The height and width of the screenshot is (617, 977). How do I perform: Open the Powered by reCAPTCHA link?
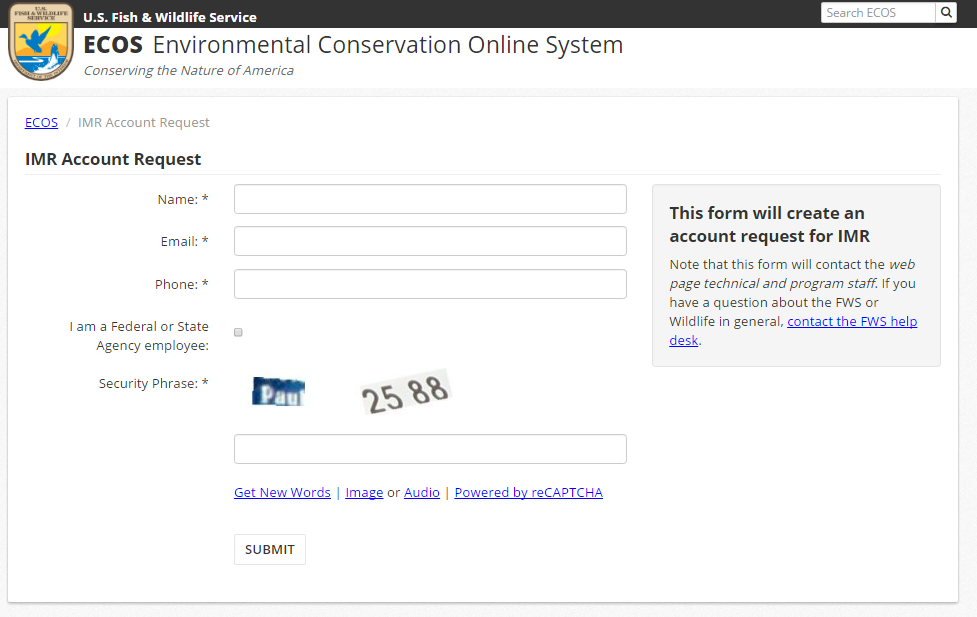pyautogui.click(x=528, y=492)
